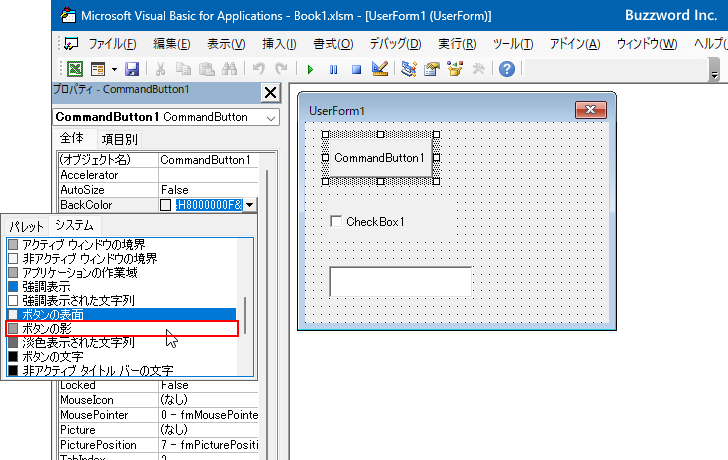The width and height of the screenshot is (728, 460).
Task: Choose 強調表示された文字列 color
Action: coord(122,300)
